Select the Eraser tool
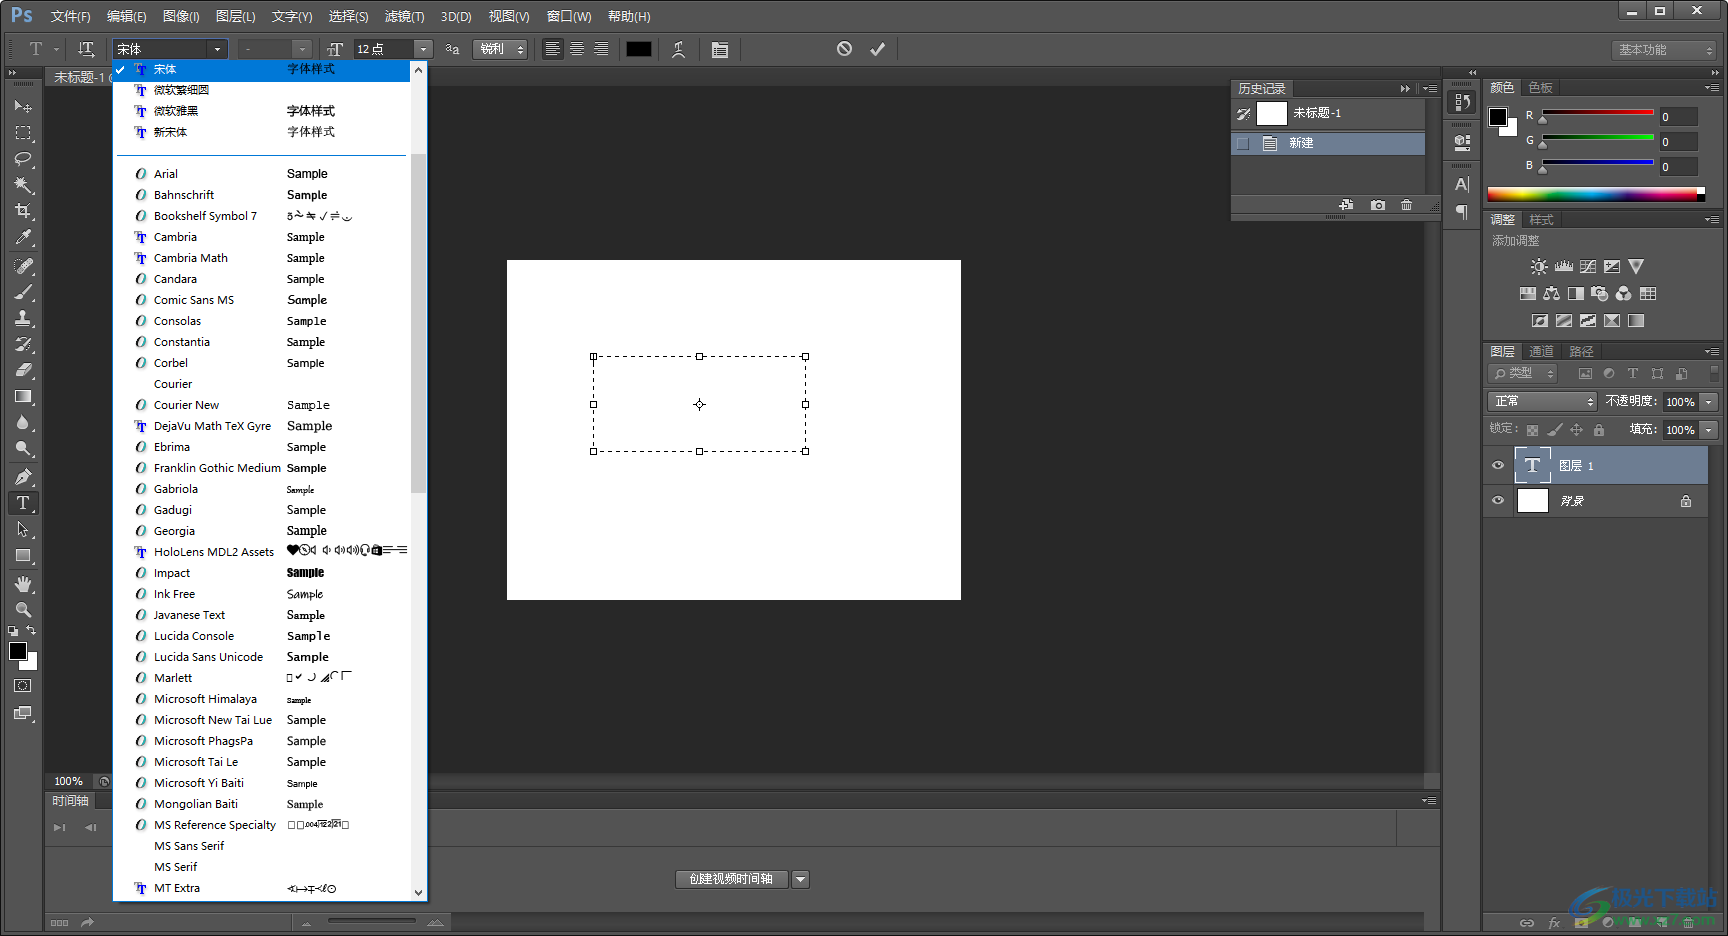 point(23,370)
